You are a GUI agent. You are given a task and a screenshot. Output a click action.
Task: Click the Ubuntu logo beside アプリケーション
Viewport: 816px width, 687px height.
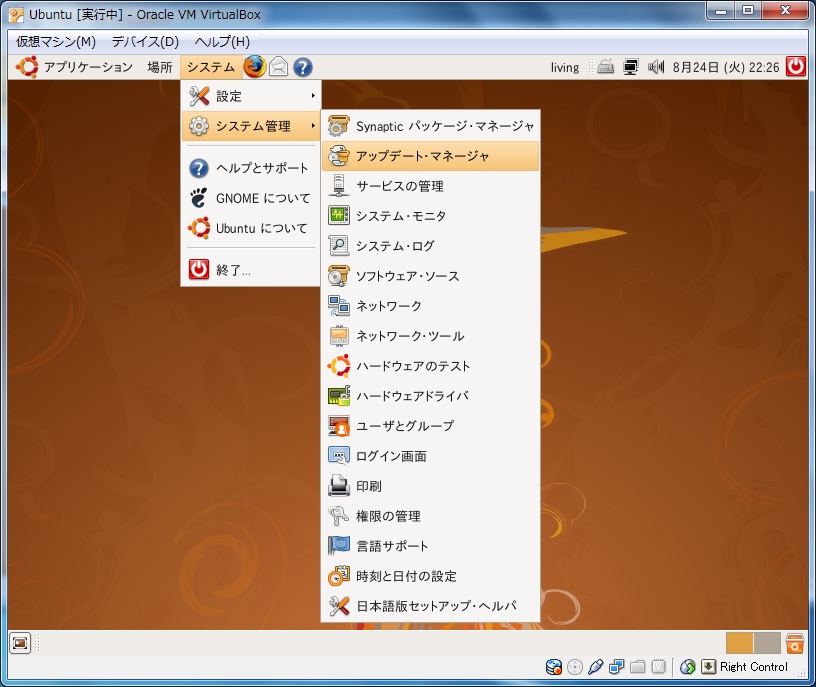(x=27, y=67)
